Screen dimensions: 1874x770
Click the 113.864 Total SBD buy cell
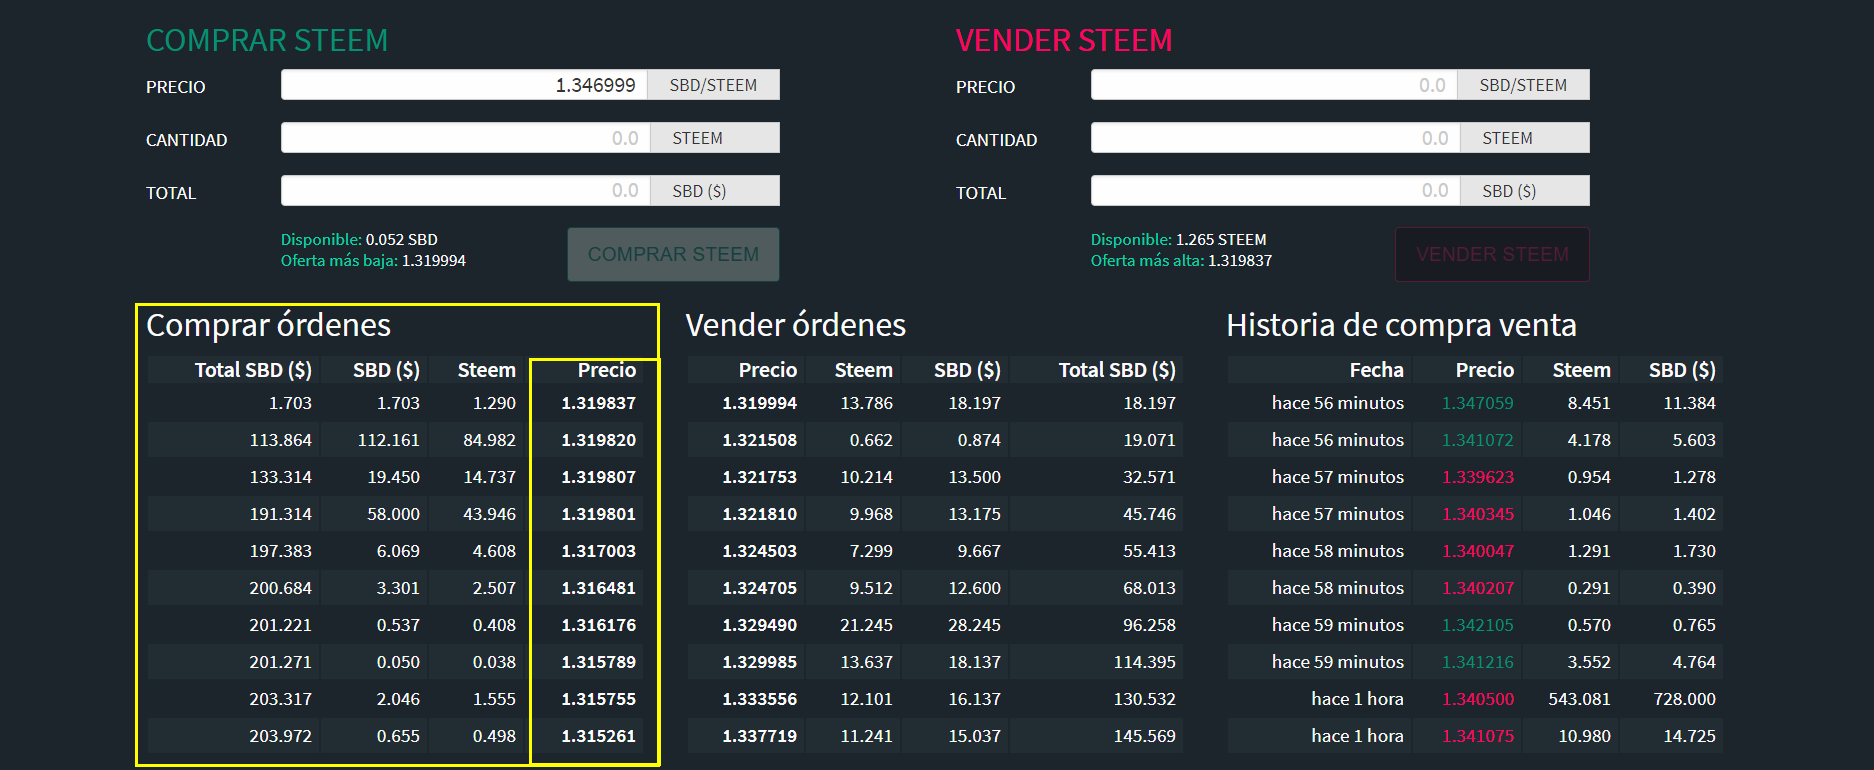tap(281, 440)
